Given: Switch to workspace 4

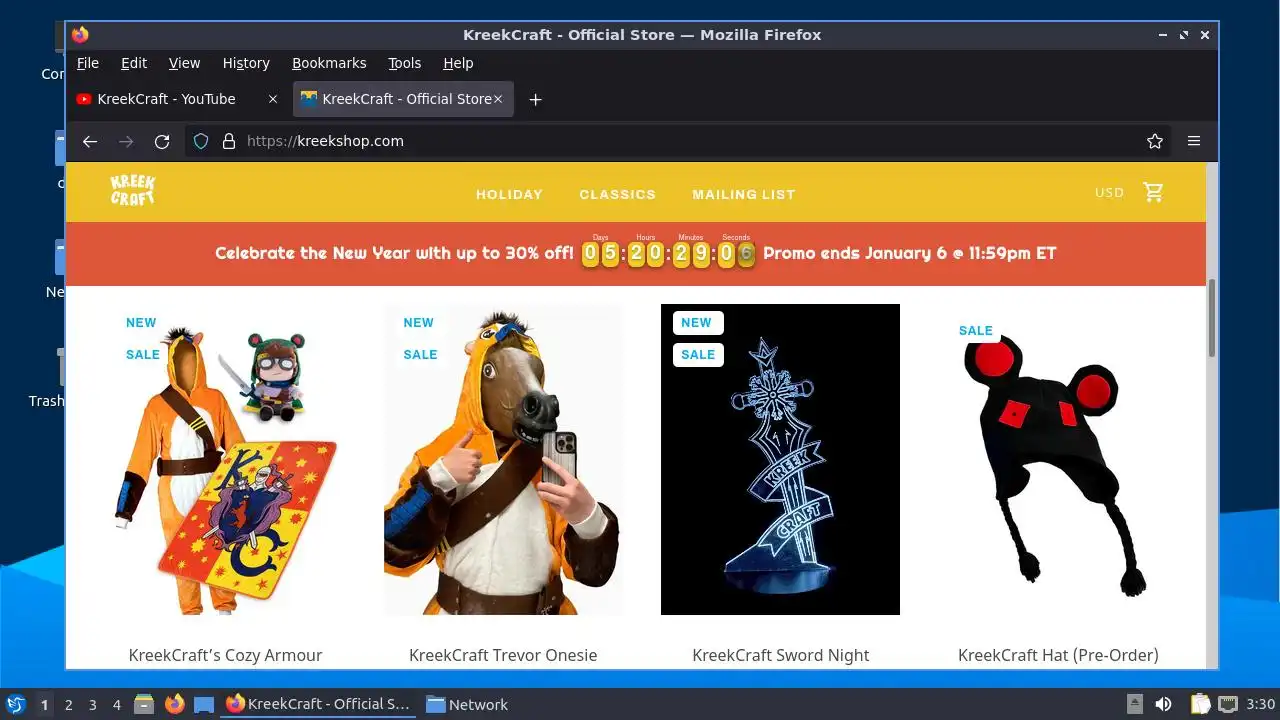Looking at the screenshot, I should tap(117, 704).
